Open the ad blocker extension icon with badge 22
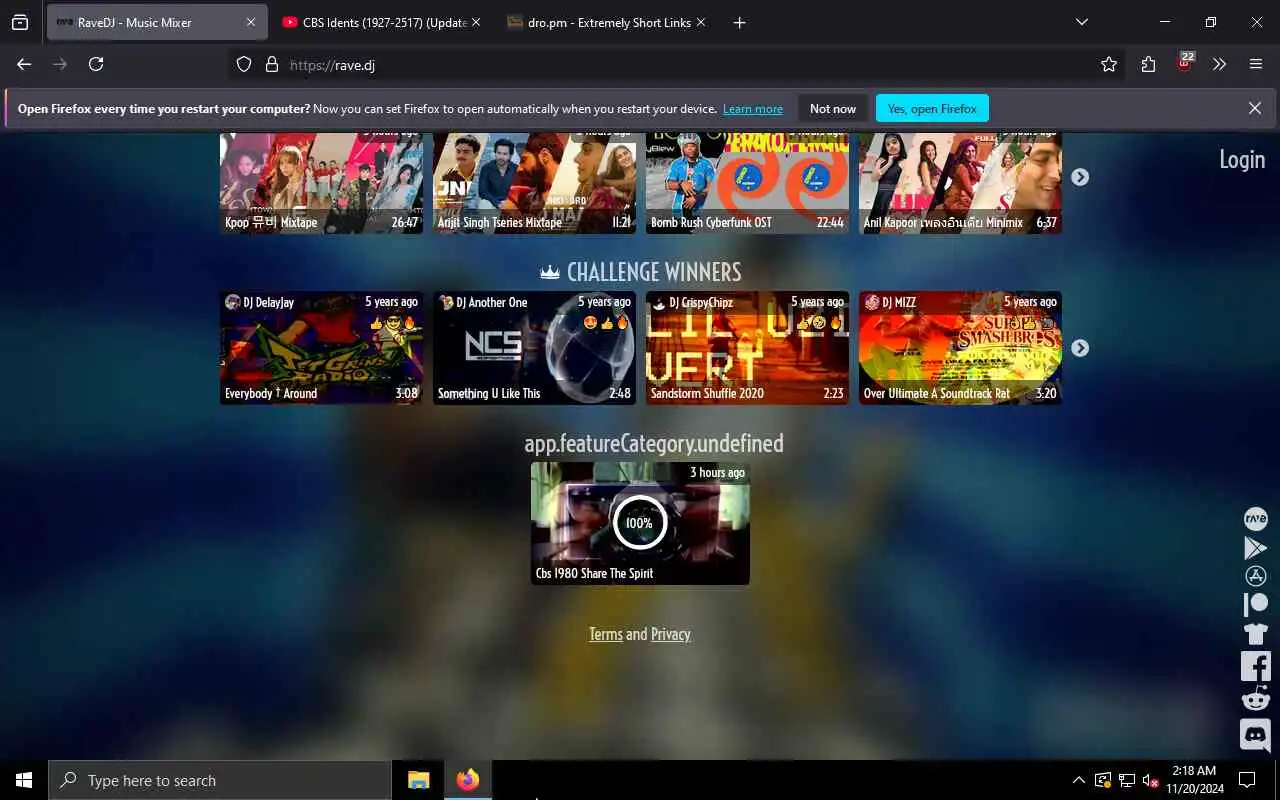 pos(1185,63)
